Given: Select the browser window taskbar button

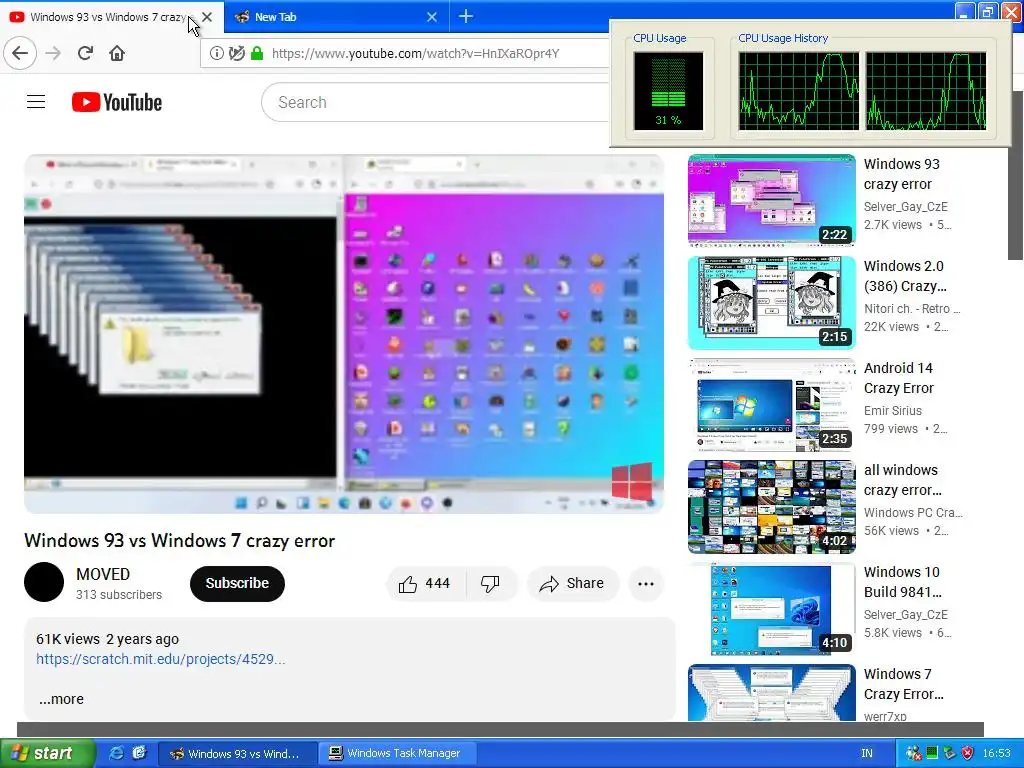Looking at the screenshot, I should click(238, 753).
